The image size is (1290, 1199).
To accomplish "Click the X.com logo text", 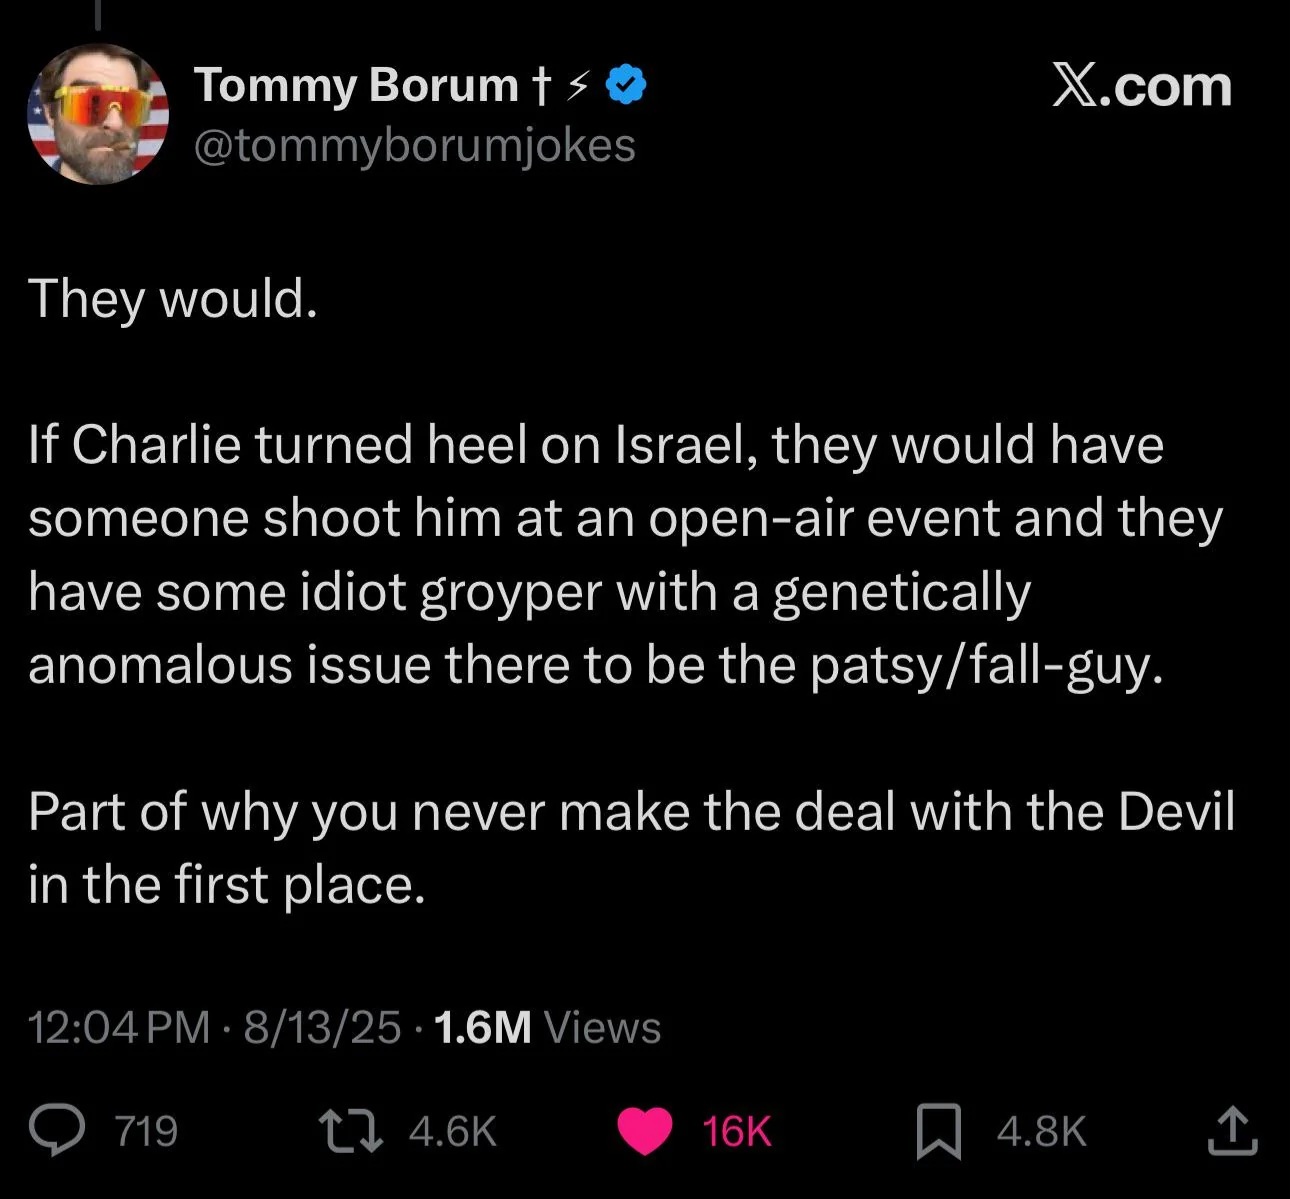I will [x=1141, y=87].
